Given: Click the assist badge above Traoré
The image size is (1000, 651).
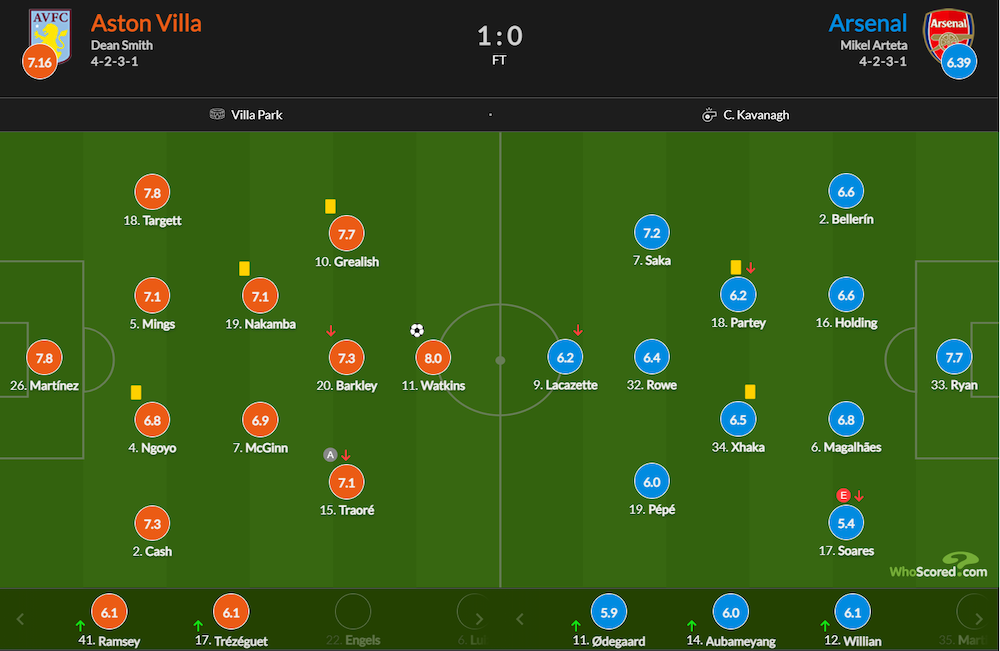Looking at the screenshot, I should tap(330, 455).
